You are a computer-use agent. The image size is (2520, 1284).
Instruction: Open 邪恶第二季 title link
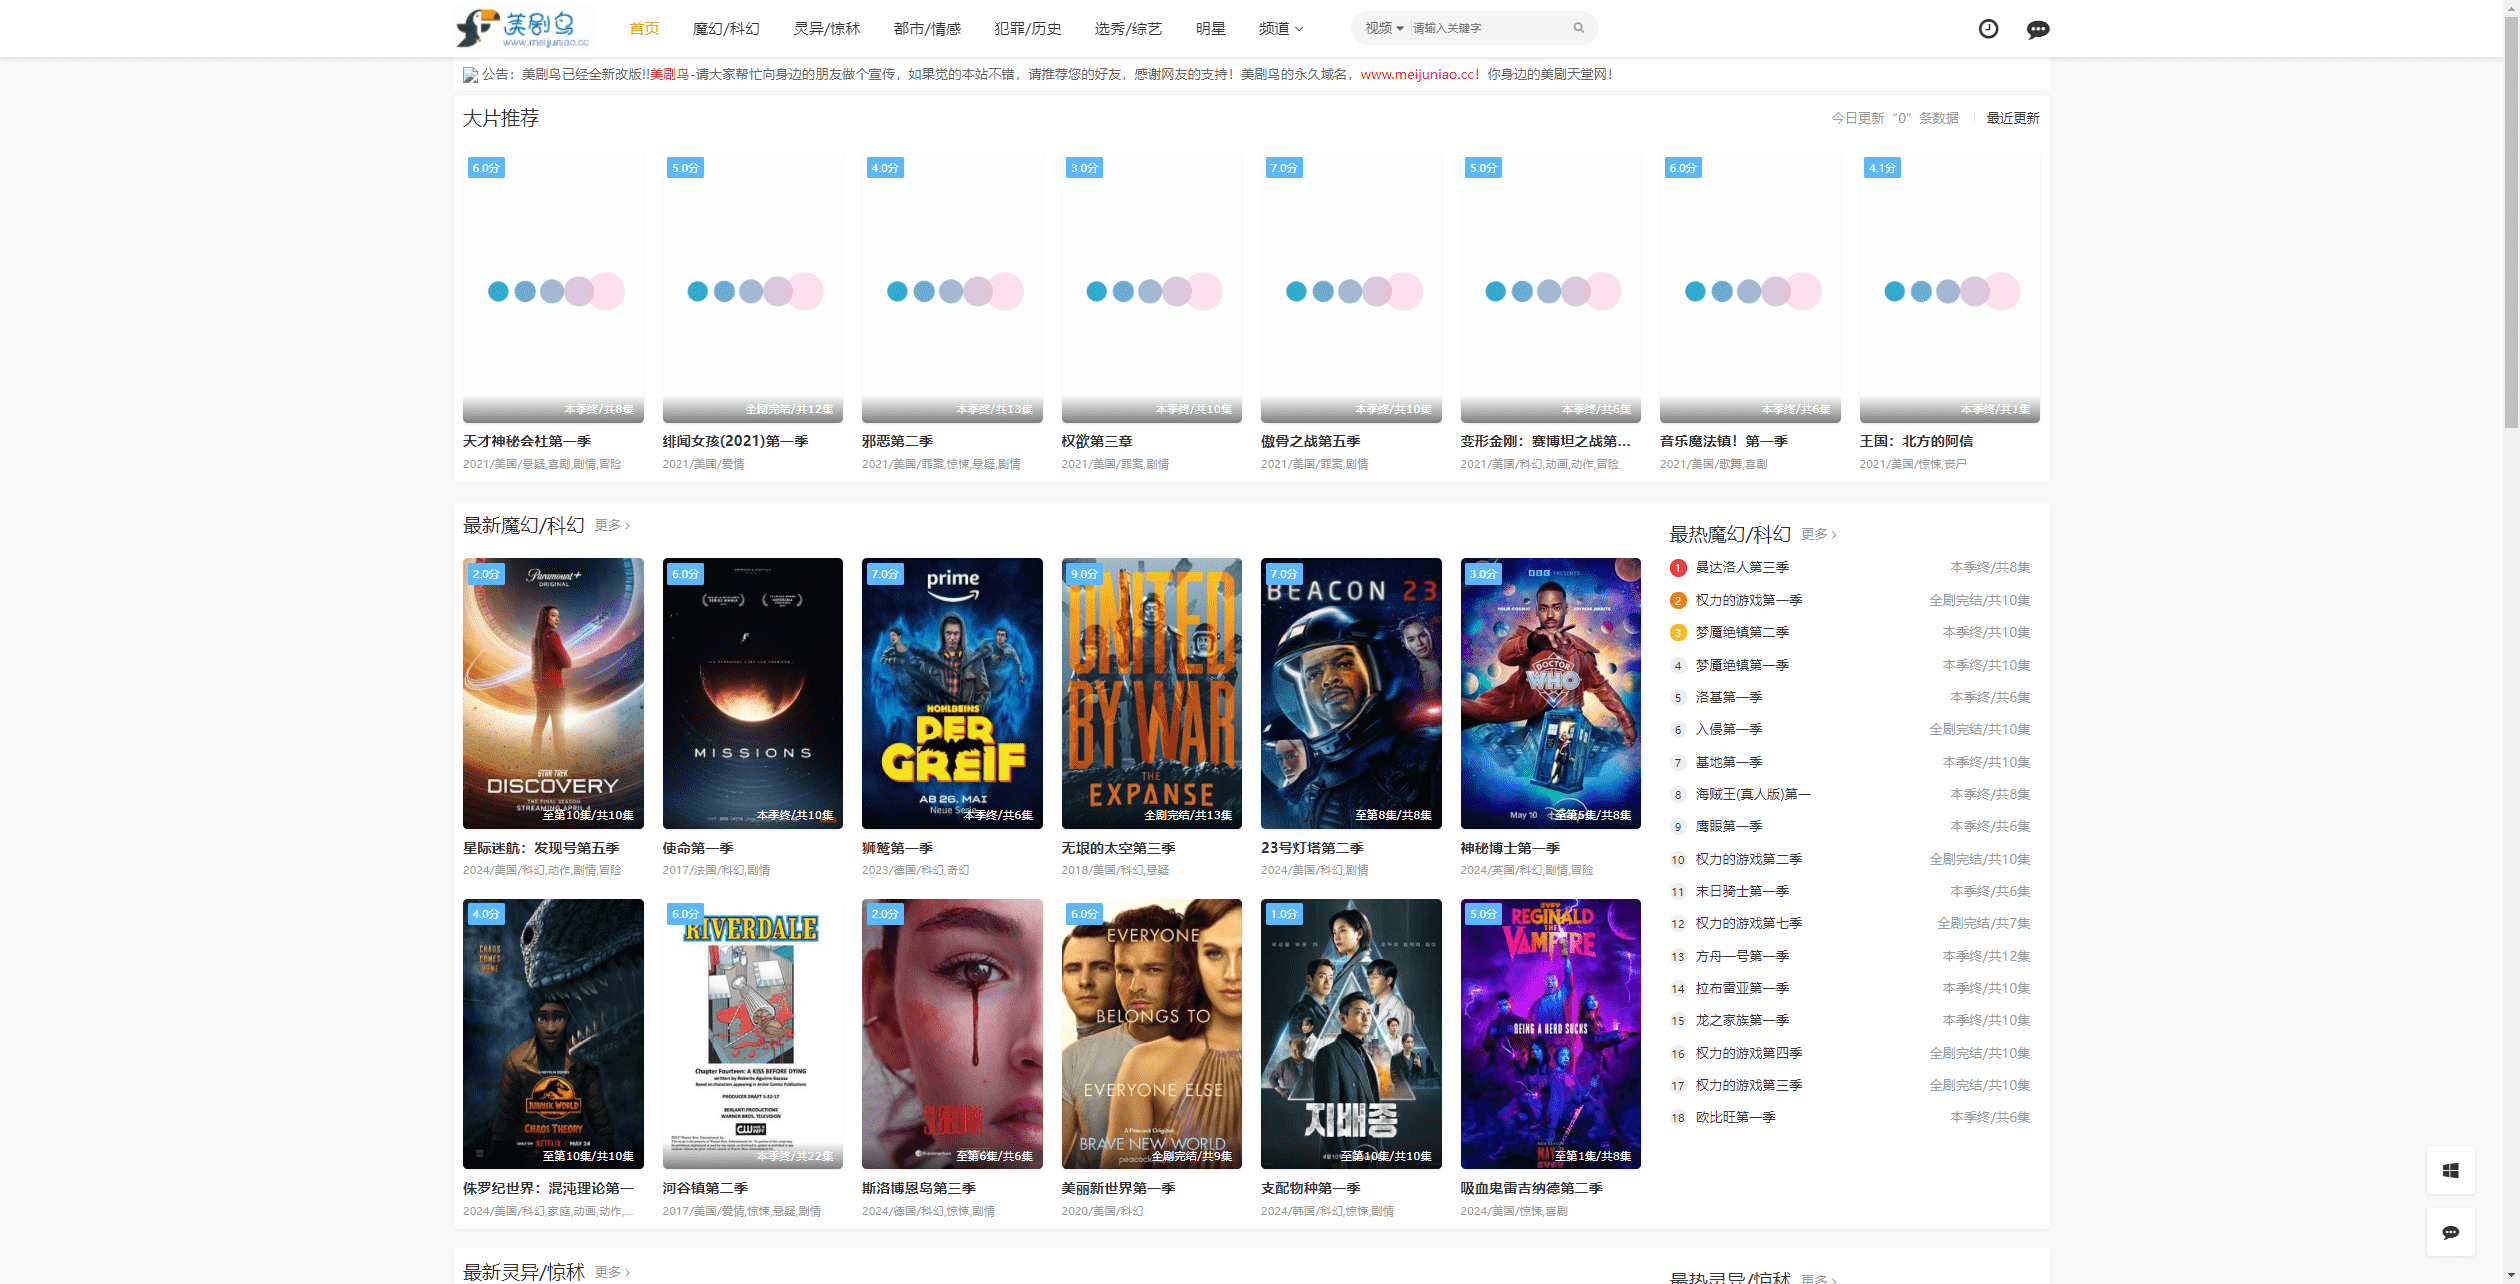897,441
